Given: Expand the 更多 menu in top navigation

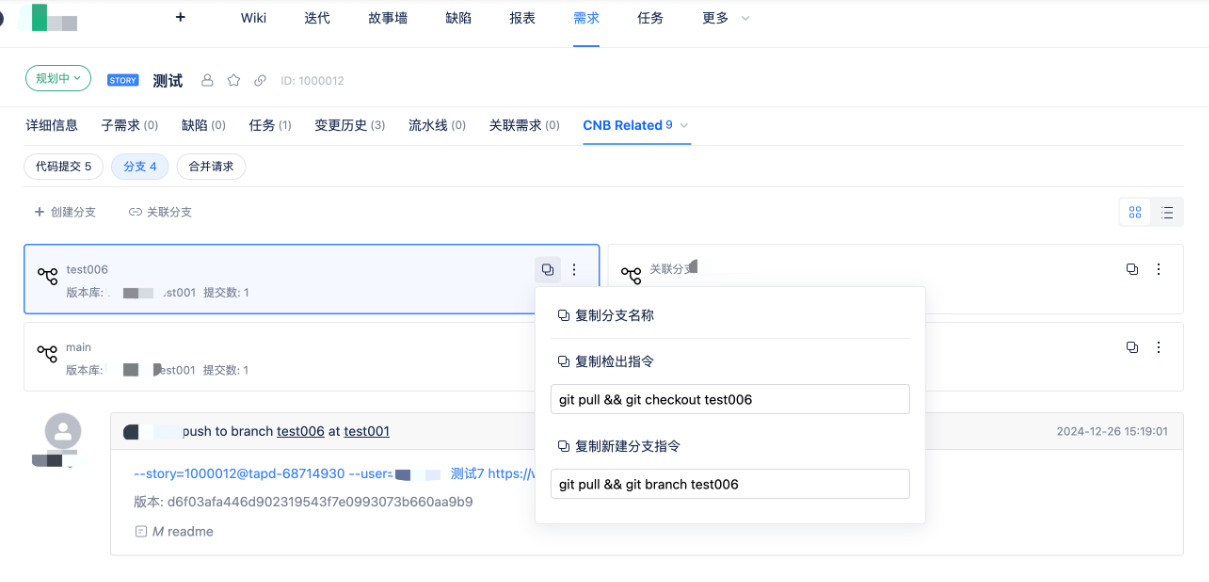Looking at the screenshot, I should [x=725, y=18].
